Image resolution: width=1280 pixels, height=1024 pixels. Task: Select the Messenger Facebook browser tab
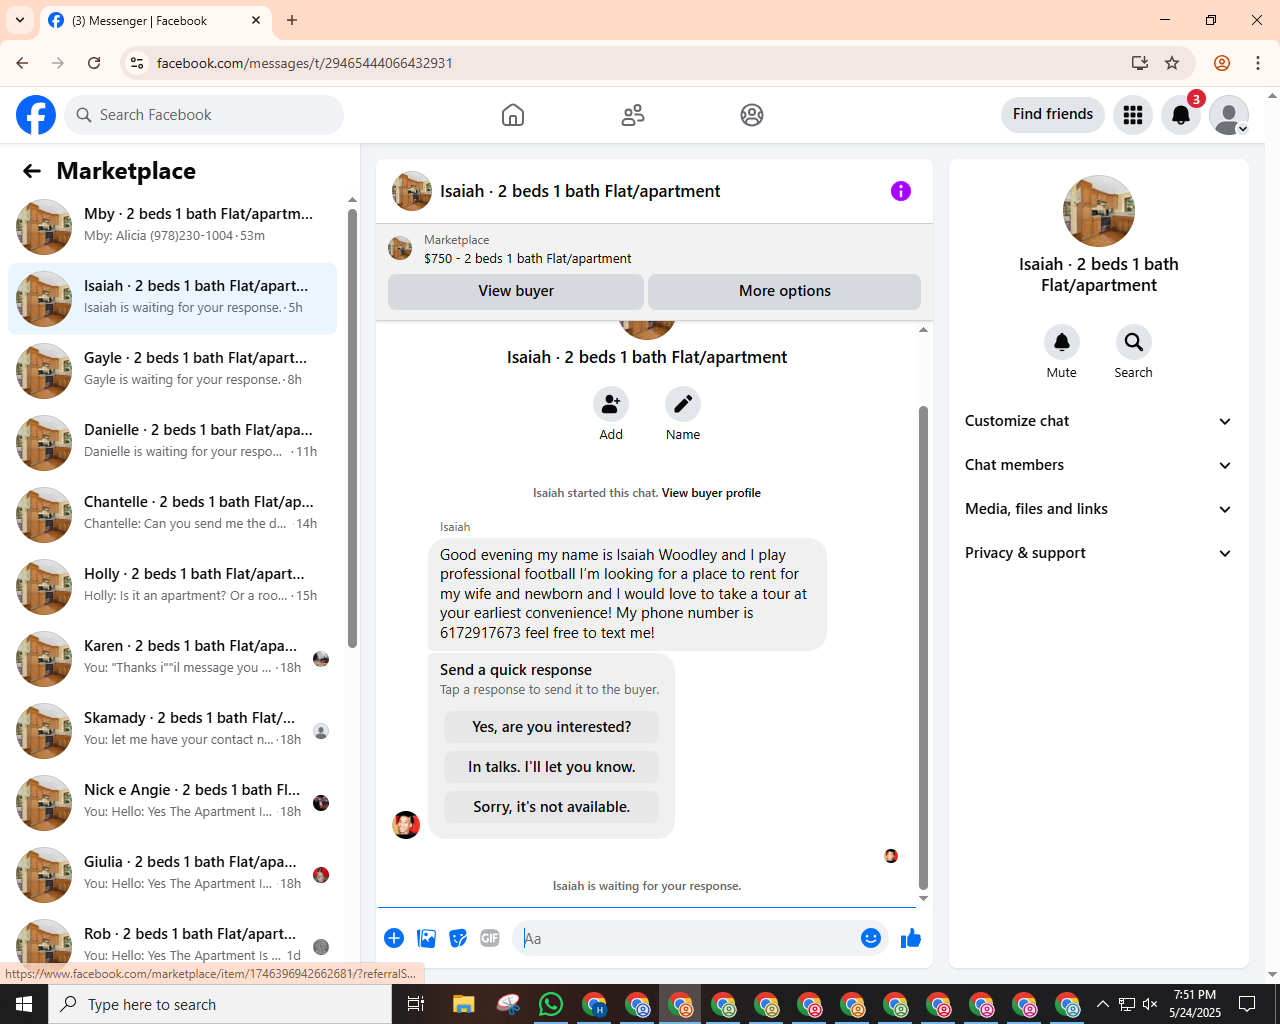155,20
